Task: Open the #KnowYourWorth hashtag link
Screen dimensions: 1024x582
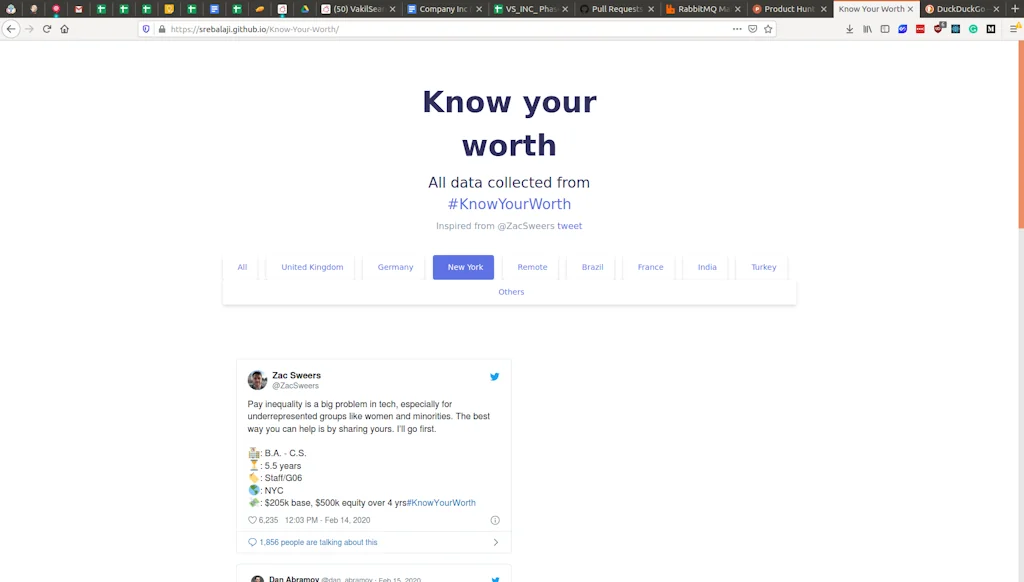Action: [x=510, y=204]
